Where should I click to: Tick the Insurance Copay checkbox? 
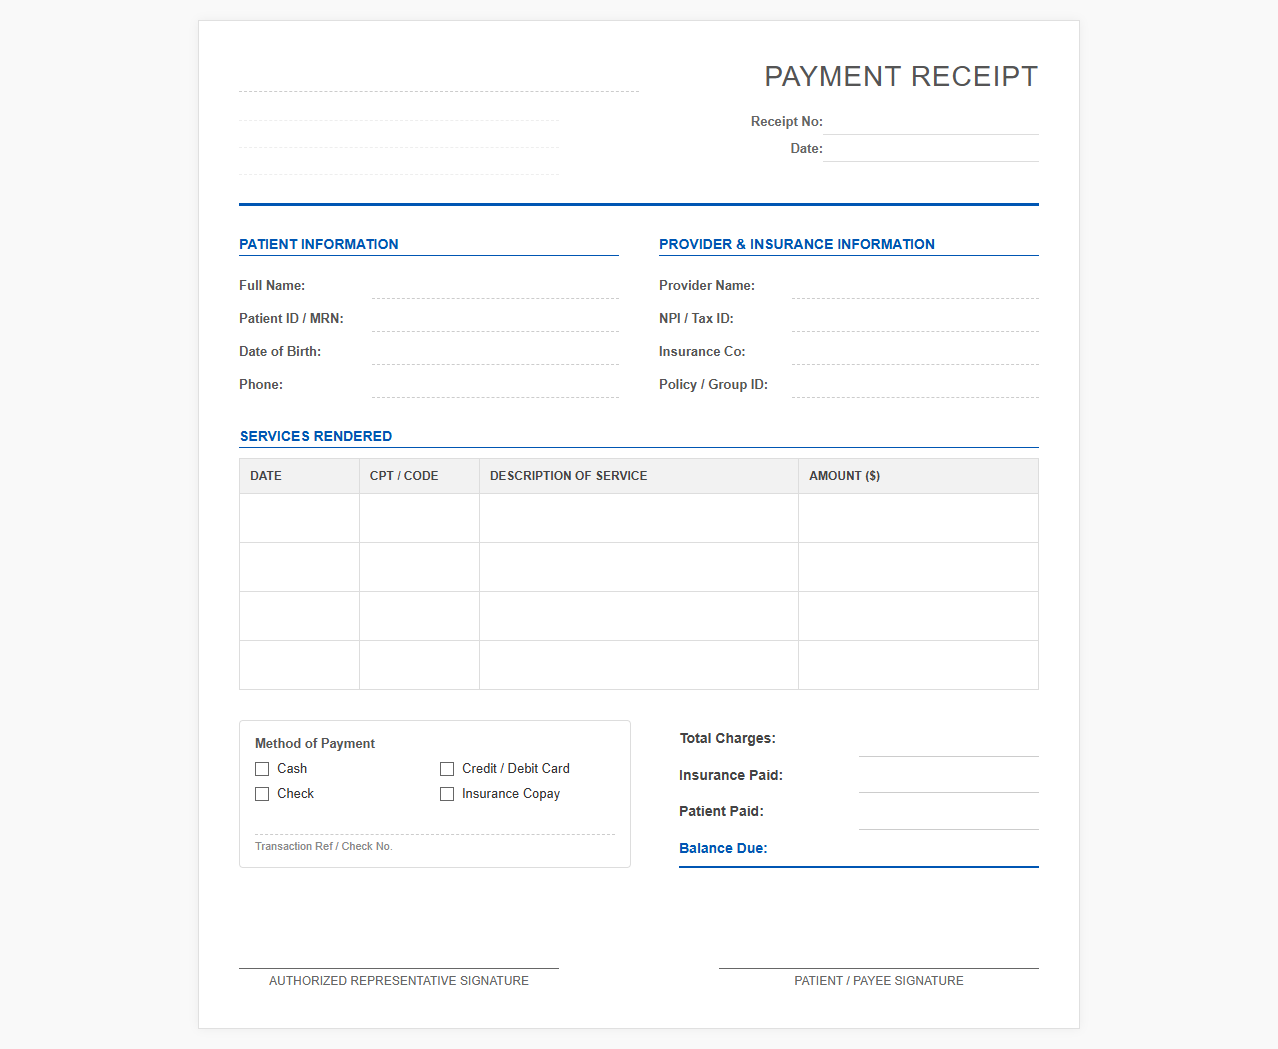point(447,794)
